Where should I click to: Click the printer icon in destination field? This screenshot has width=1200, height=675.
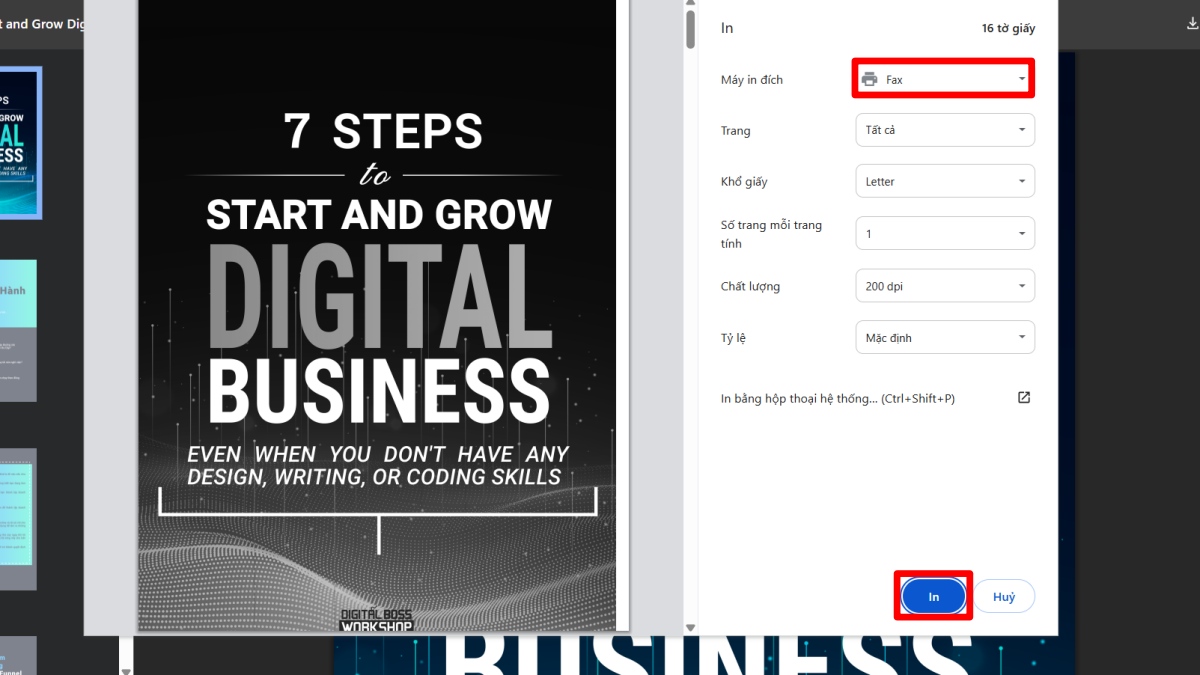pyautogui.click(x=870, y=79)
